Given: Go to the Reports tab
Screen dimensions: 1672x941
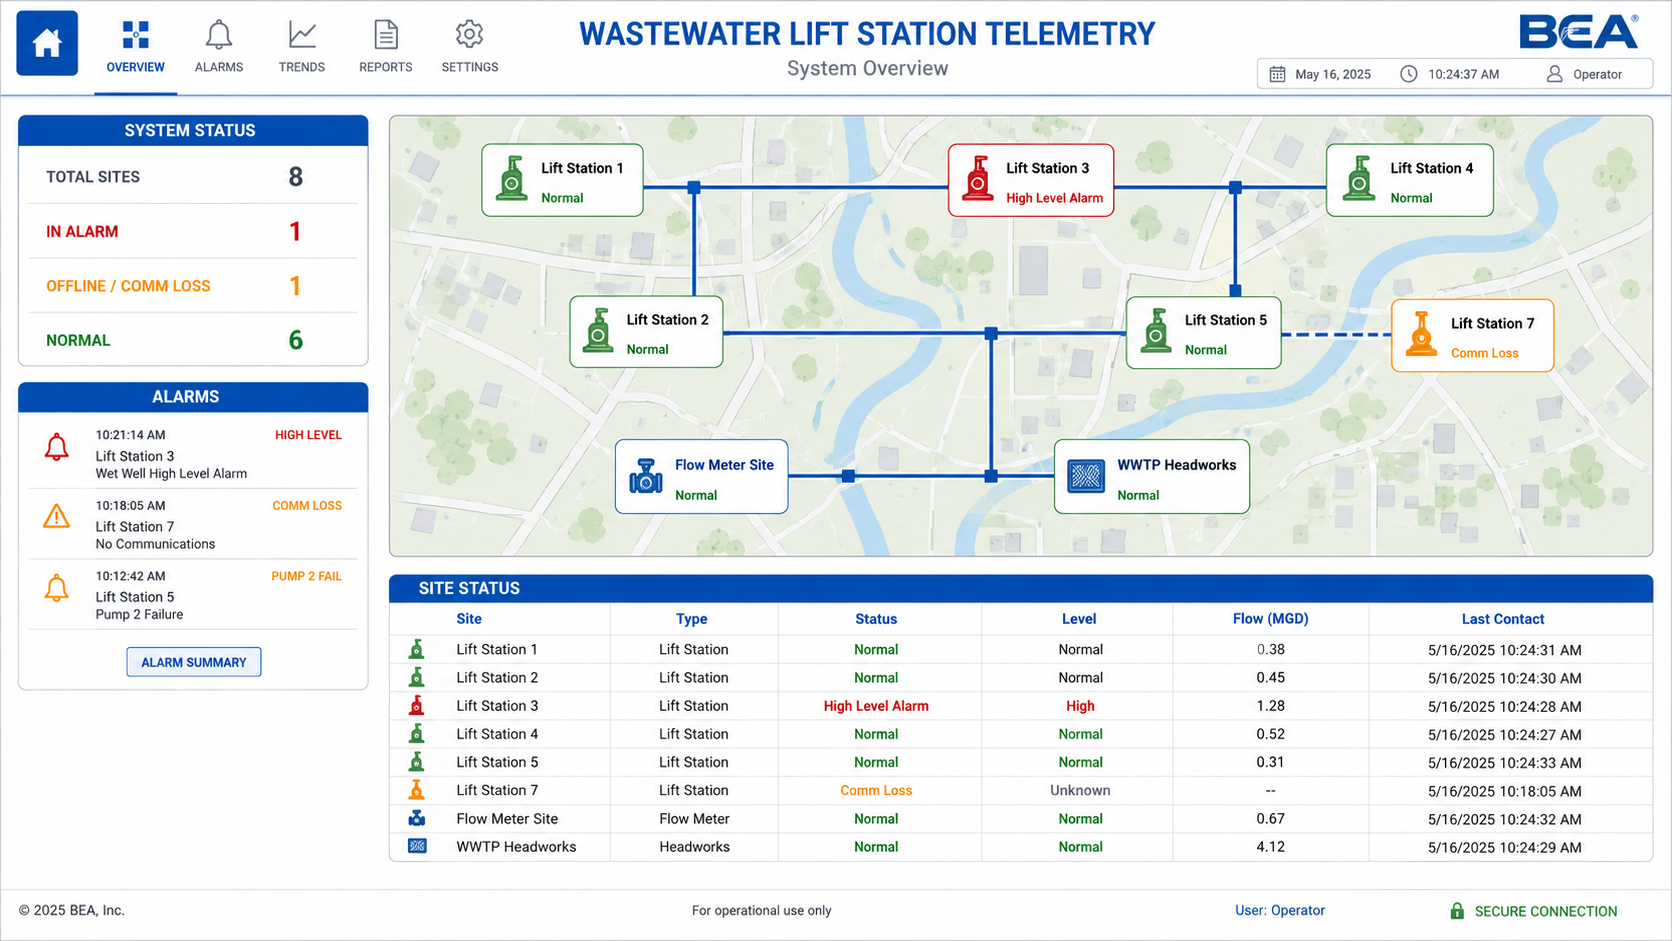Looking at the screenshot, I should coord(385,47).
